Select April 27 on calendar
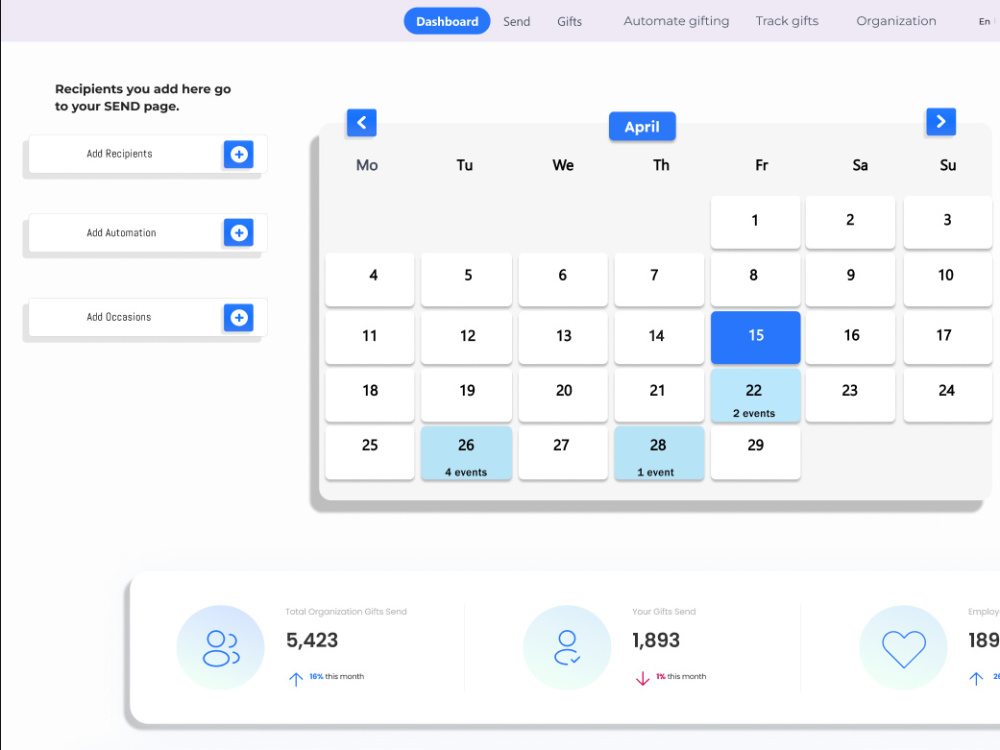1000x750 pixels. (563, 453)
